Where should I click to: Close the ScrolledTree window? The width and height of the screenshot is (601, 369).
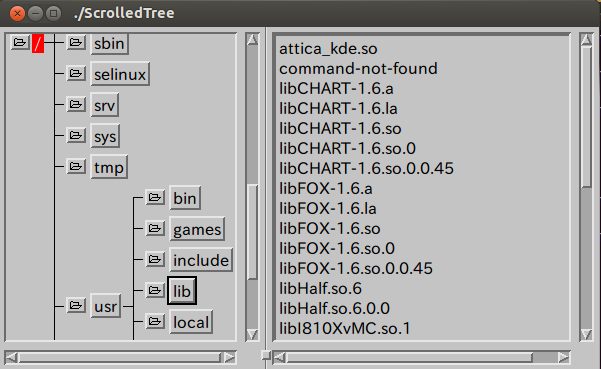17,13
